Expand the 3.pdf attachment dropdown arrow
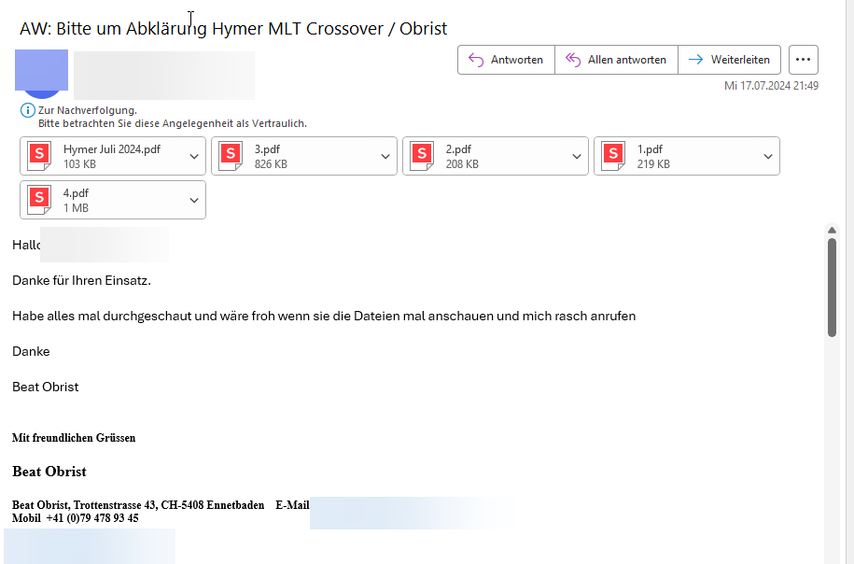 pyautogui.click(x=386, y=157)
